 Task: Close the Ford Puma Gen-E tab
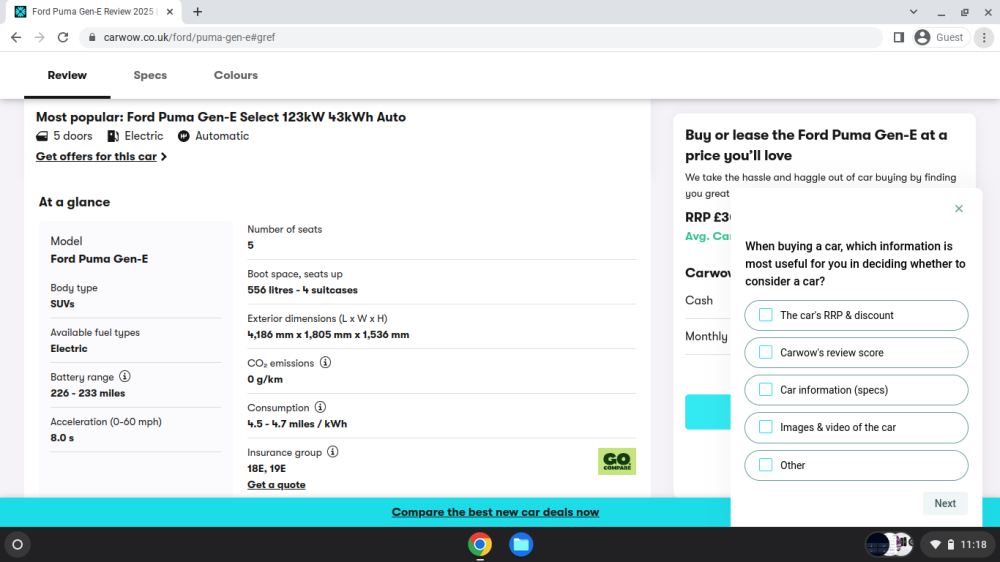tap(170, 11)
